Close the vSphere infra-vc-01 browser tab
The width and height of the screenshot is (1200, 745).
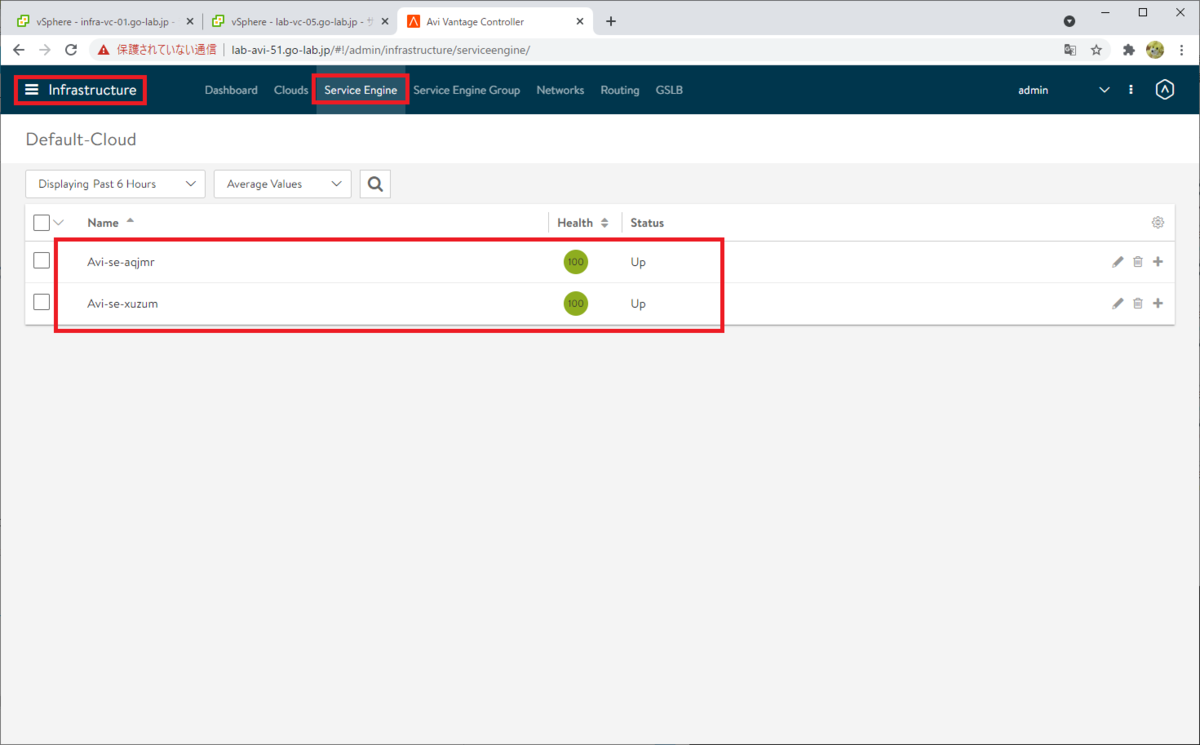[190, 21]
